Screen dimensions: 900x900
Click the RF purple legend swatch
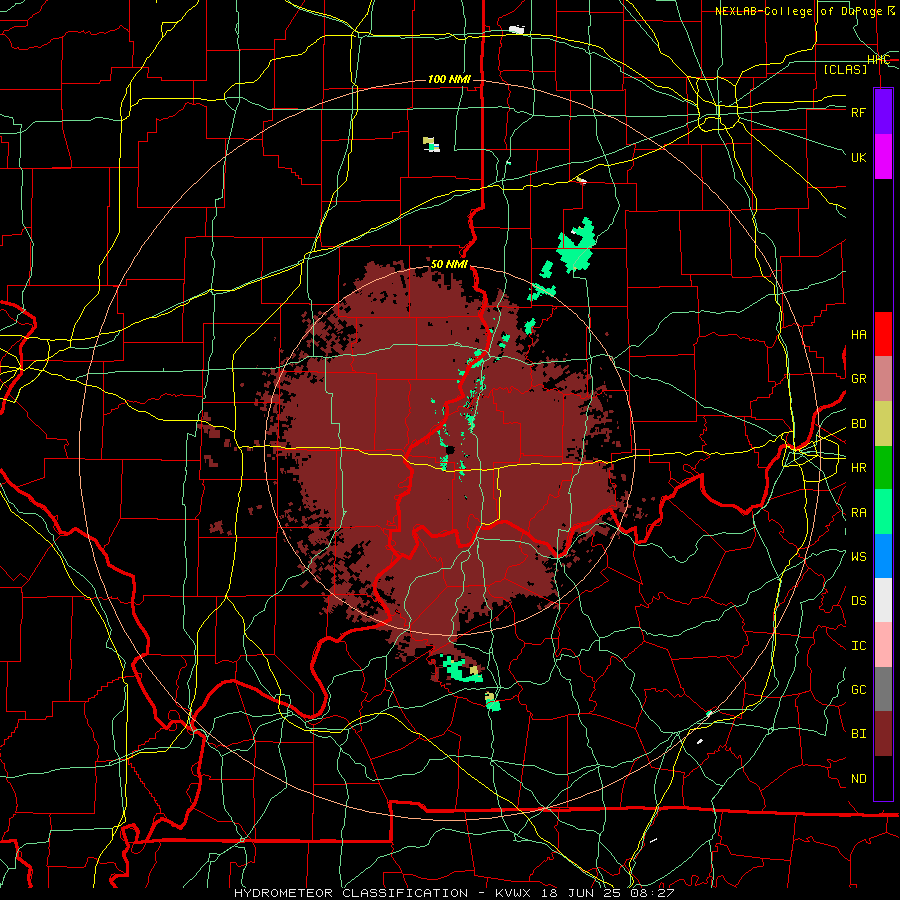pos(883,112)
